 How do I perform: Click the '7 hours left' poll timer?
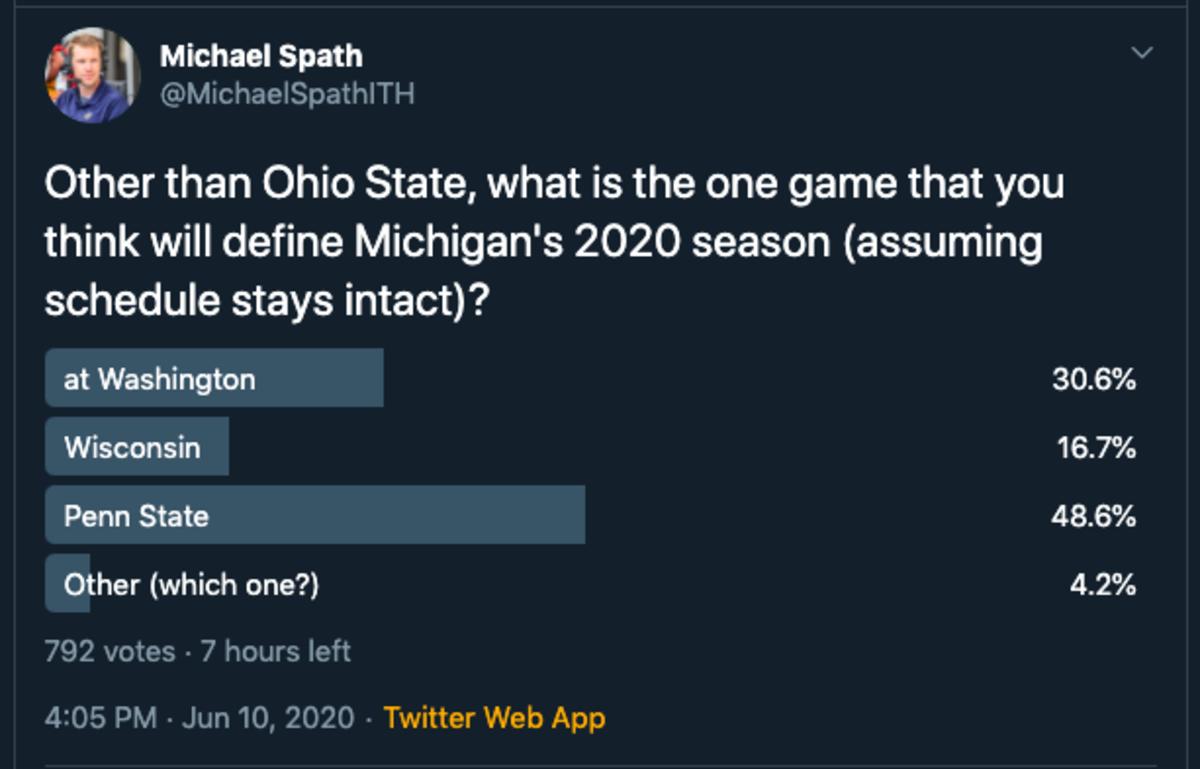(276, 652)
